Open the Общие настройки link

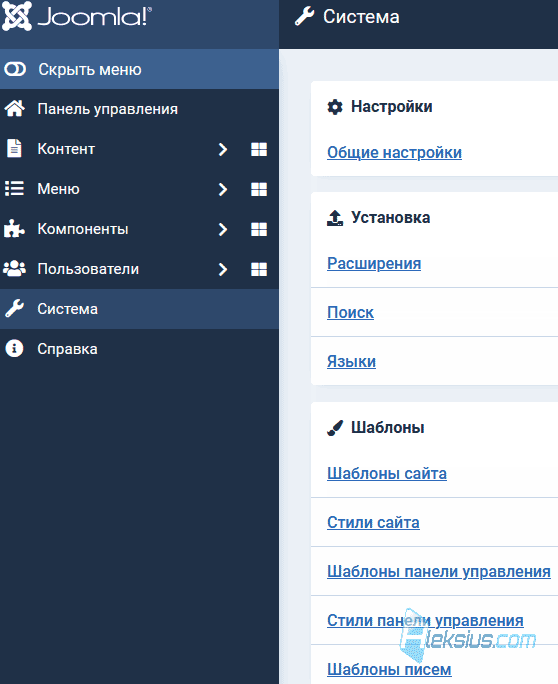pyautogui.click(x=394, y=153)
